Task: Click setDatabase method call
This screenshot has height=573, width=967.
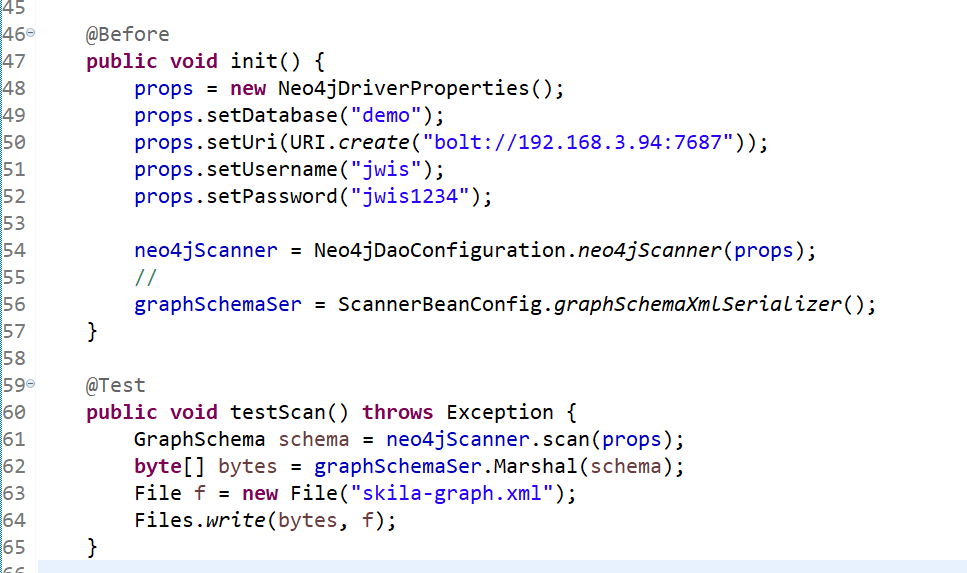Action: (271, 115)
